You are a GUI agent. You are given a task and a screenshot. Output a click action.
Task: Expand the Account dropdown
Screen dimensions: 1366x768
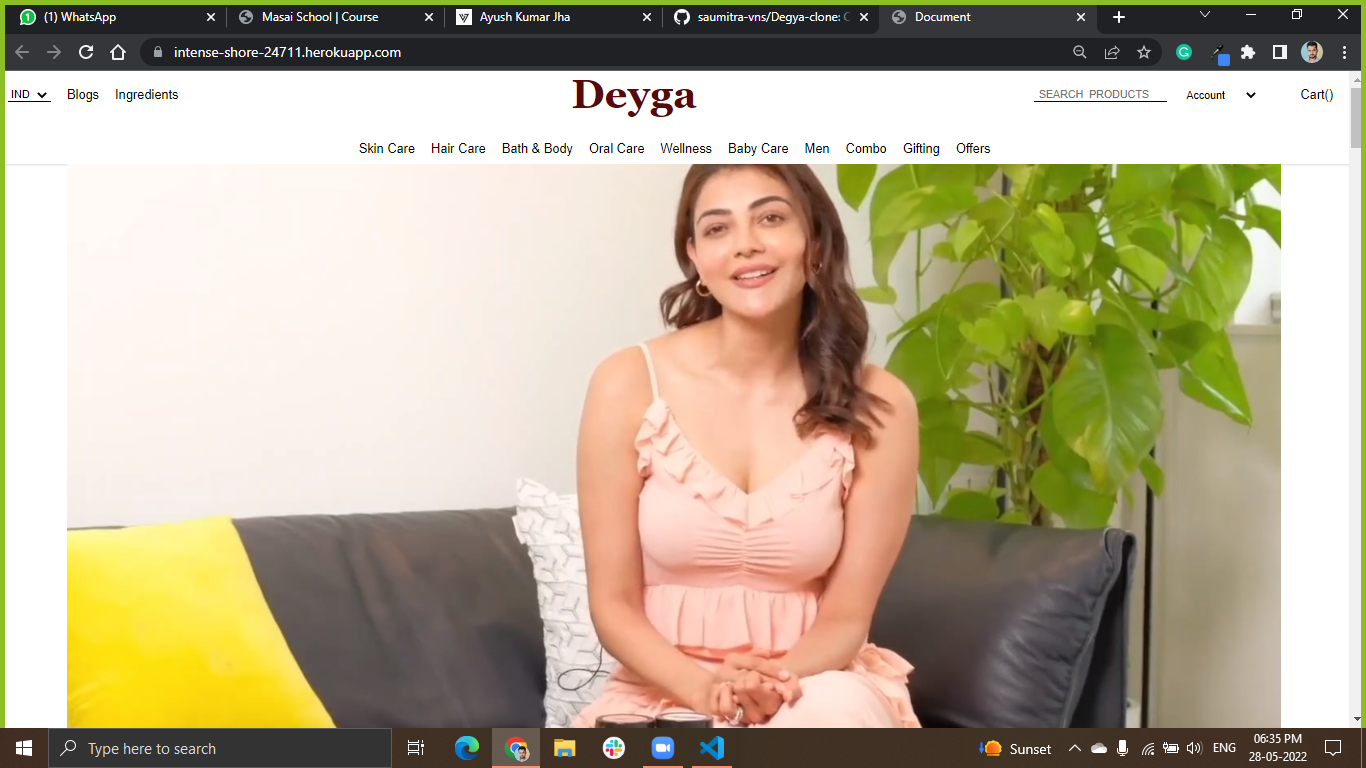point(1220,95)
